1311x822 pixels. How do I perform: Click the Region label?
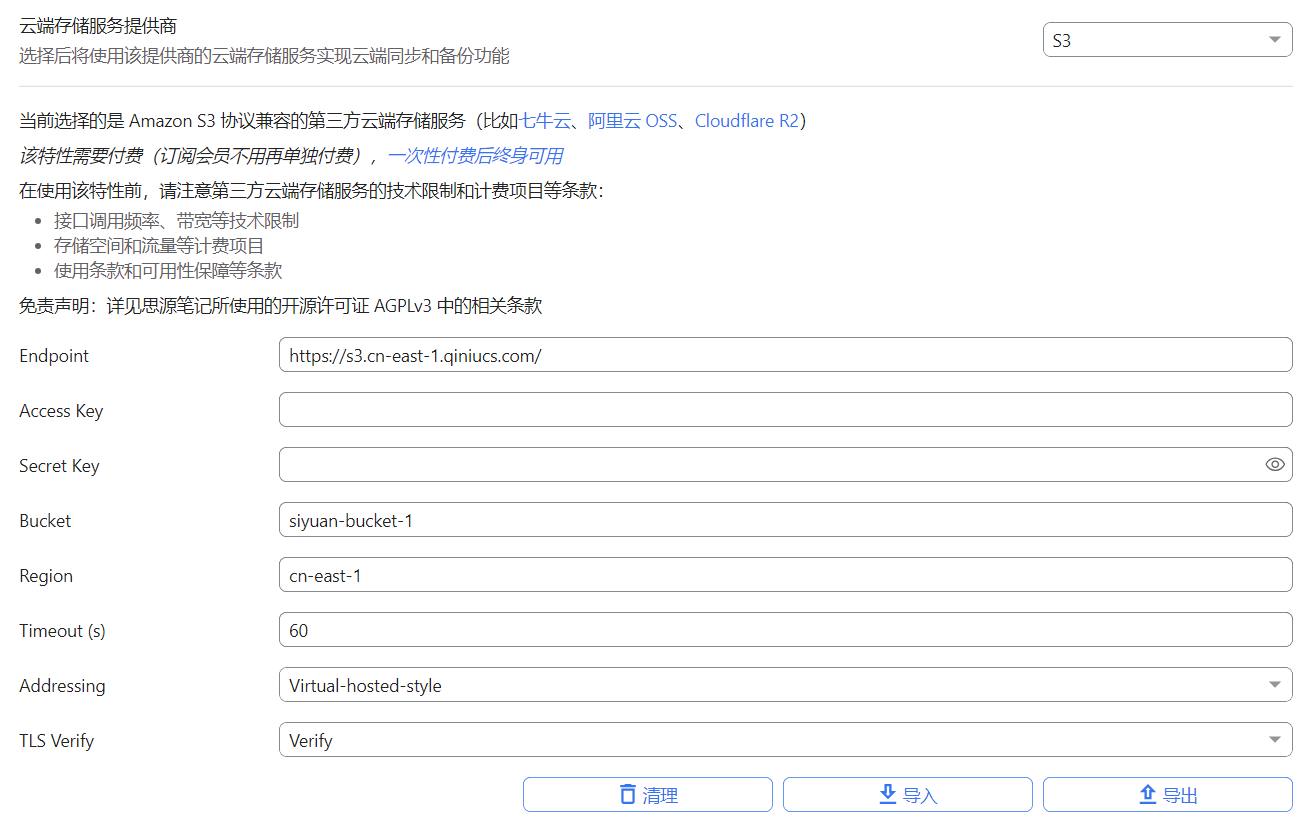point(46,576)
